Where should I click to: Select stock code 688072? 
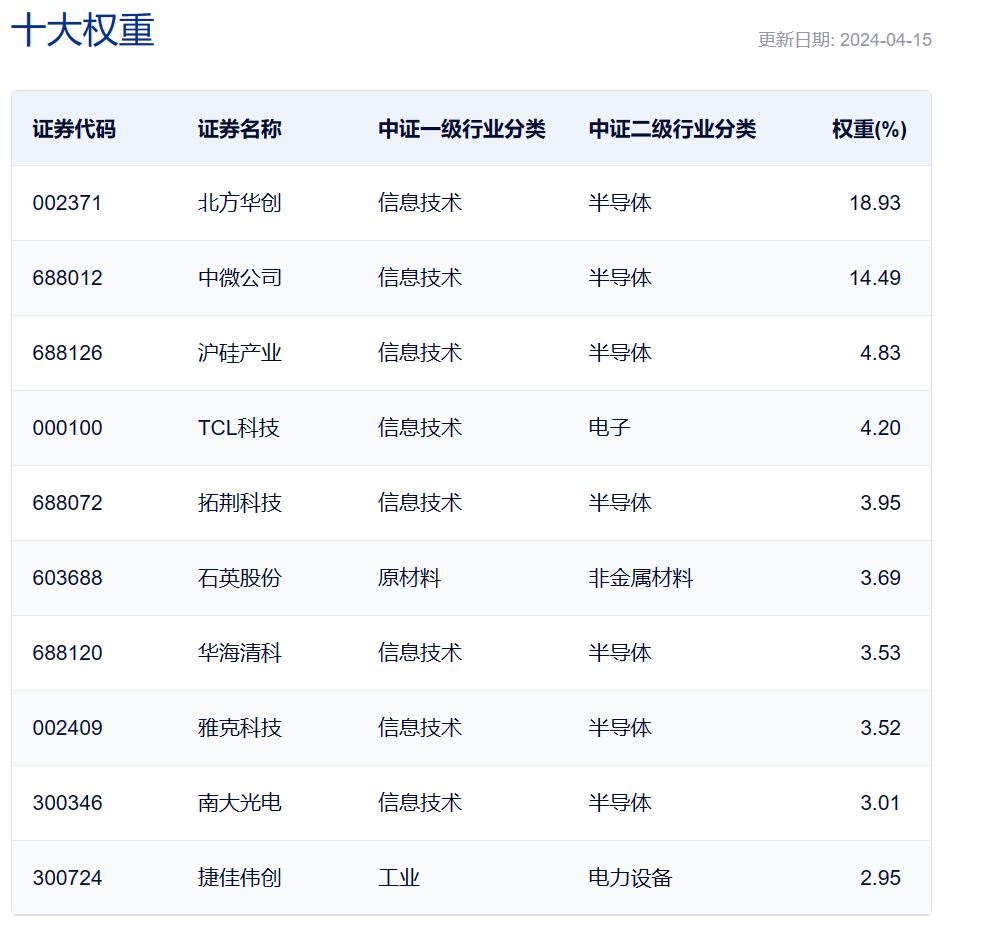[67, 503]
